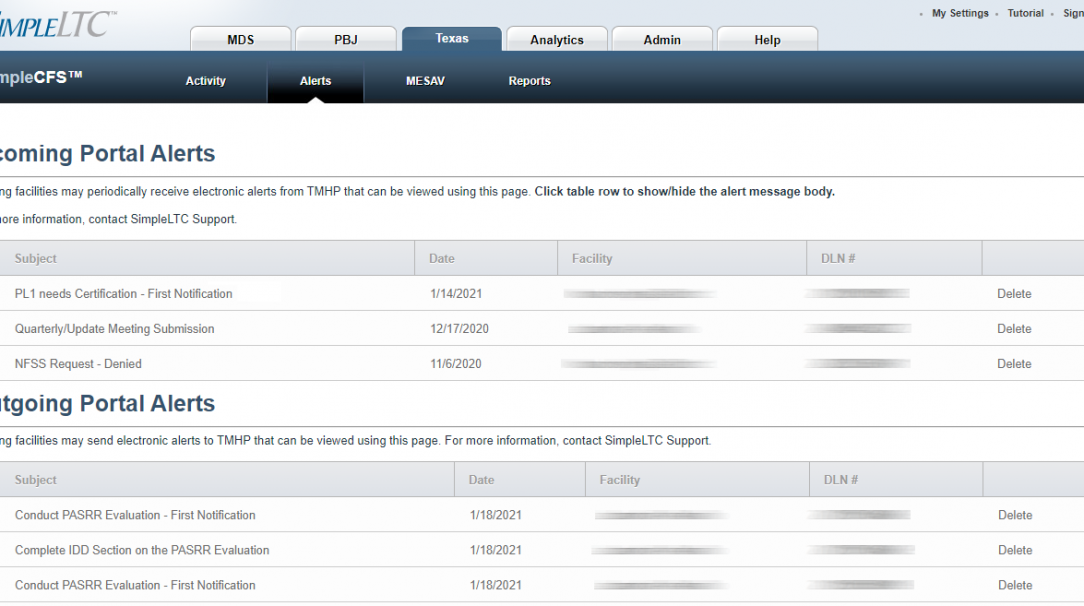Click the Tutorial link

coord(1025,14)
